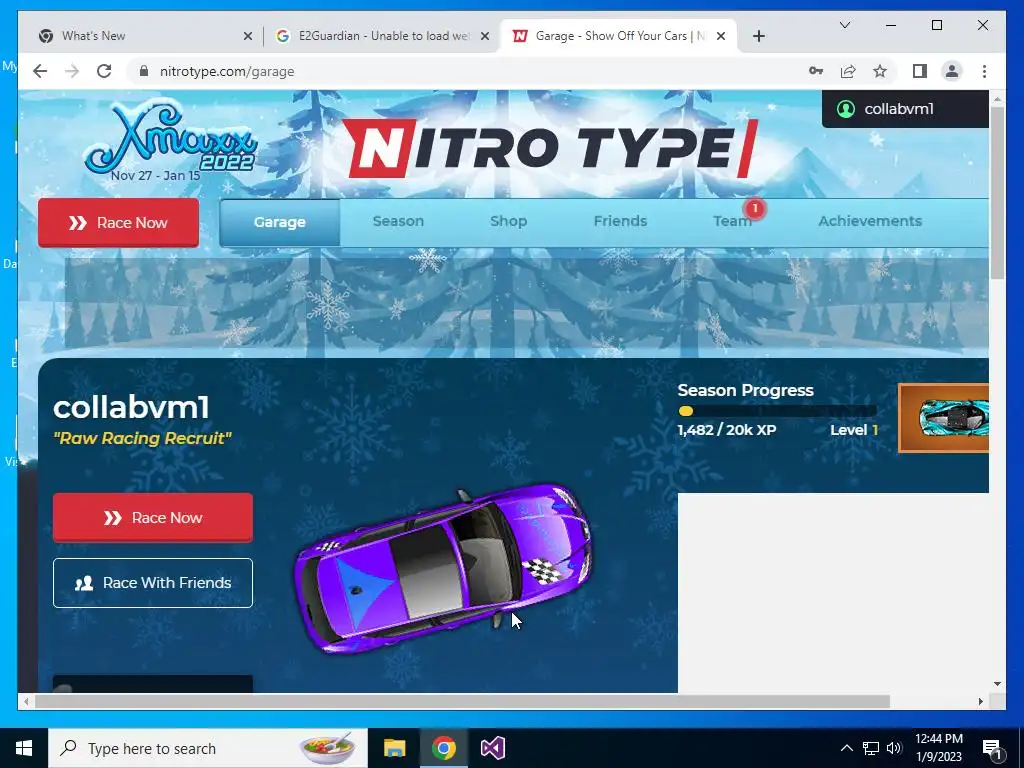
Task: Click the collabvm1 username heading
Action: [131, 408]
